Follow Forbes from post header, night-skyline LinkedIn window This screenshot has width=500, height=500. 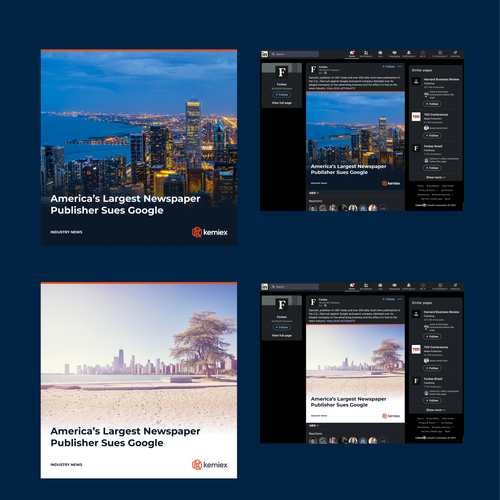click(389, 67)
